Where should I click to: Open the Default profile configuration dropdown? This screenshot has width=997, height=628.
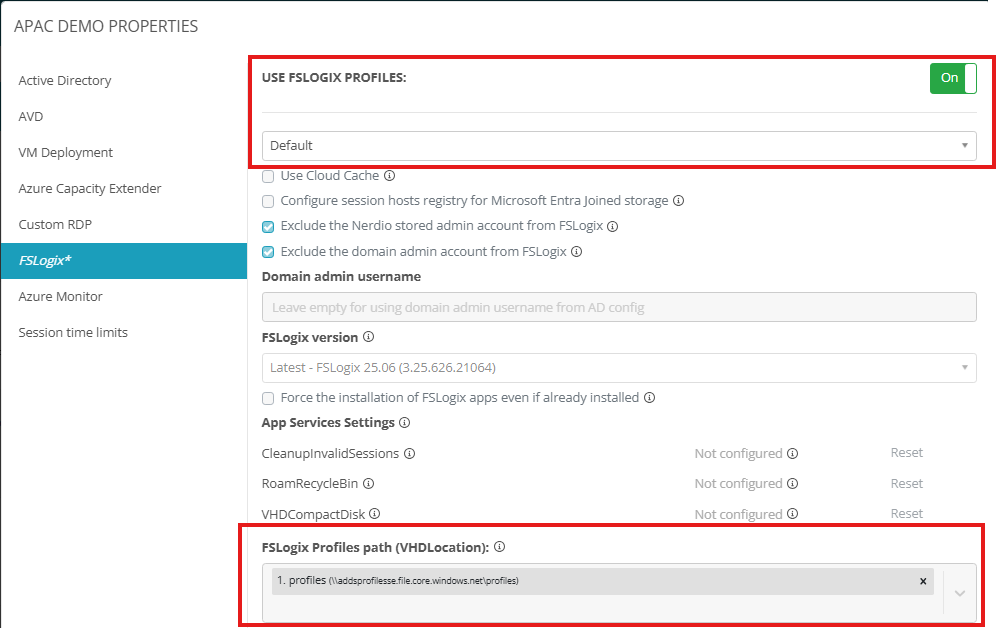click(619, 146)
